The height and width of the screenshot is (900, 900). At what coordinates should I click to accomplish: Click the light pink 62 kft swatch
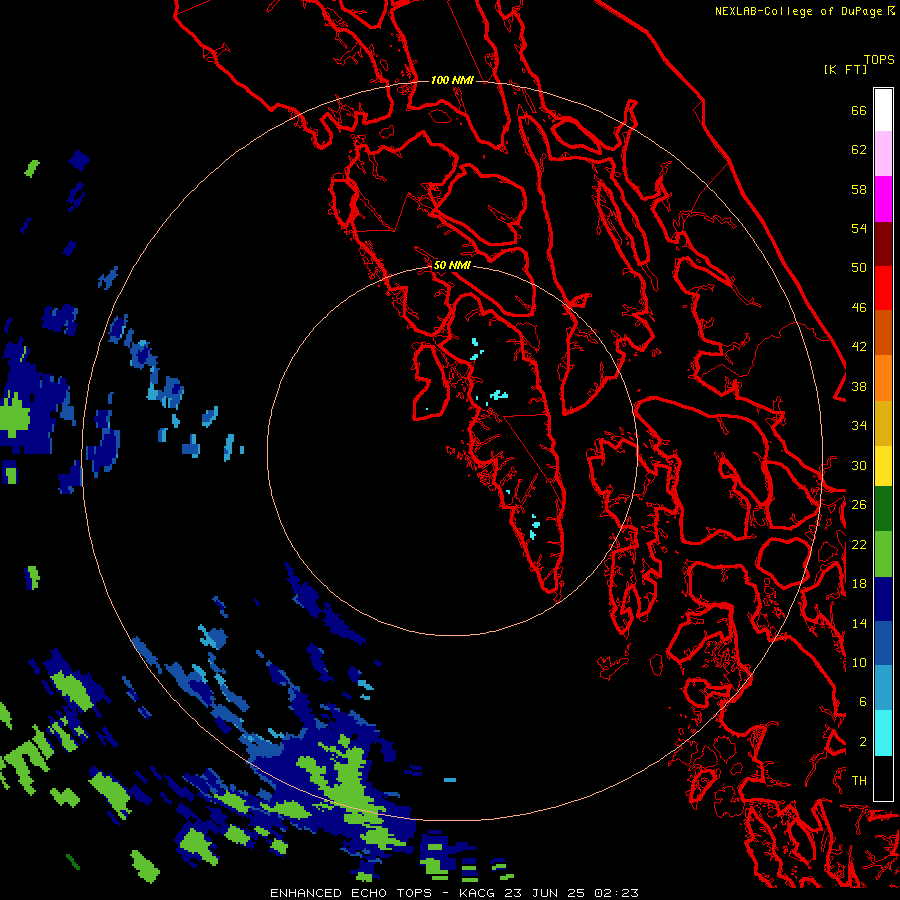pyautogui.click(x=883, y=153)
